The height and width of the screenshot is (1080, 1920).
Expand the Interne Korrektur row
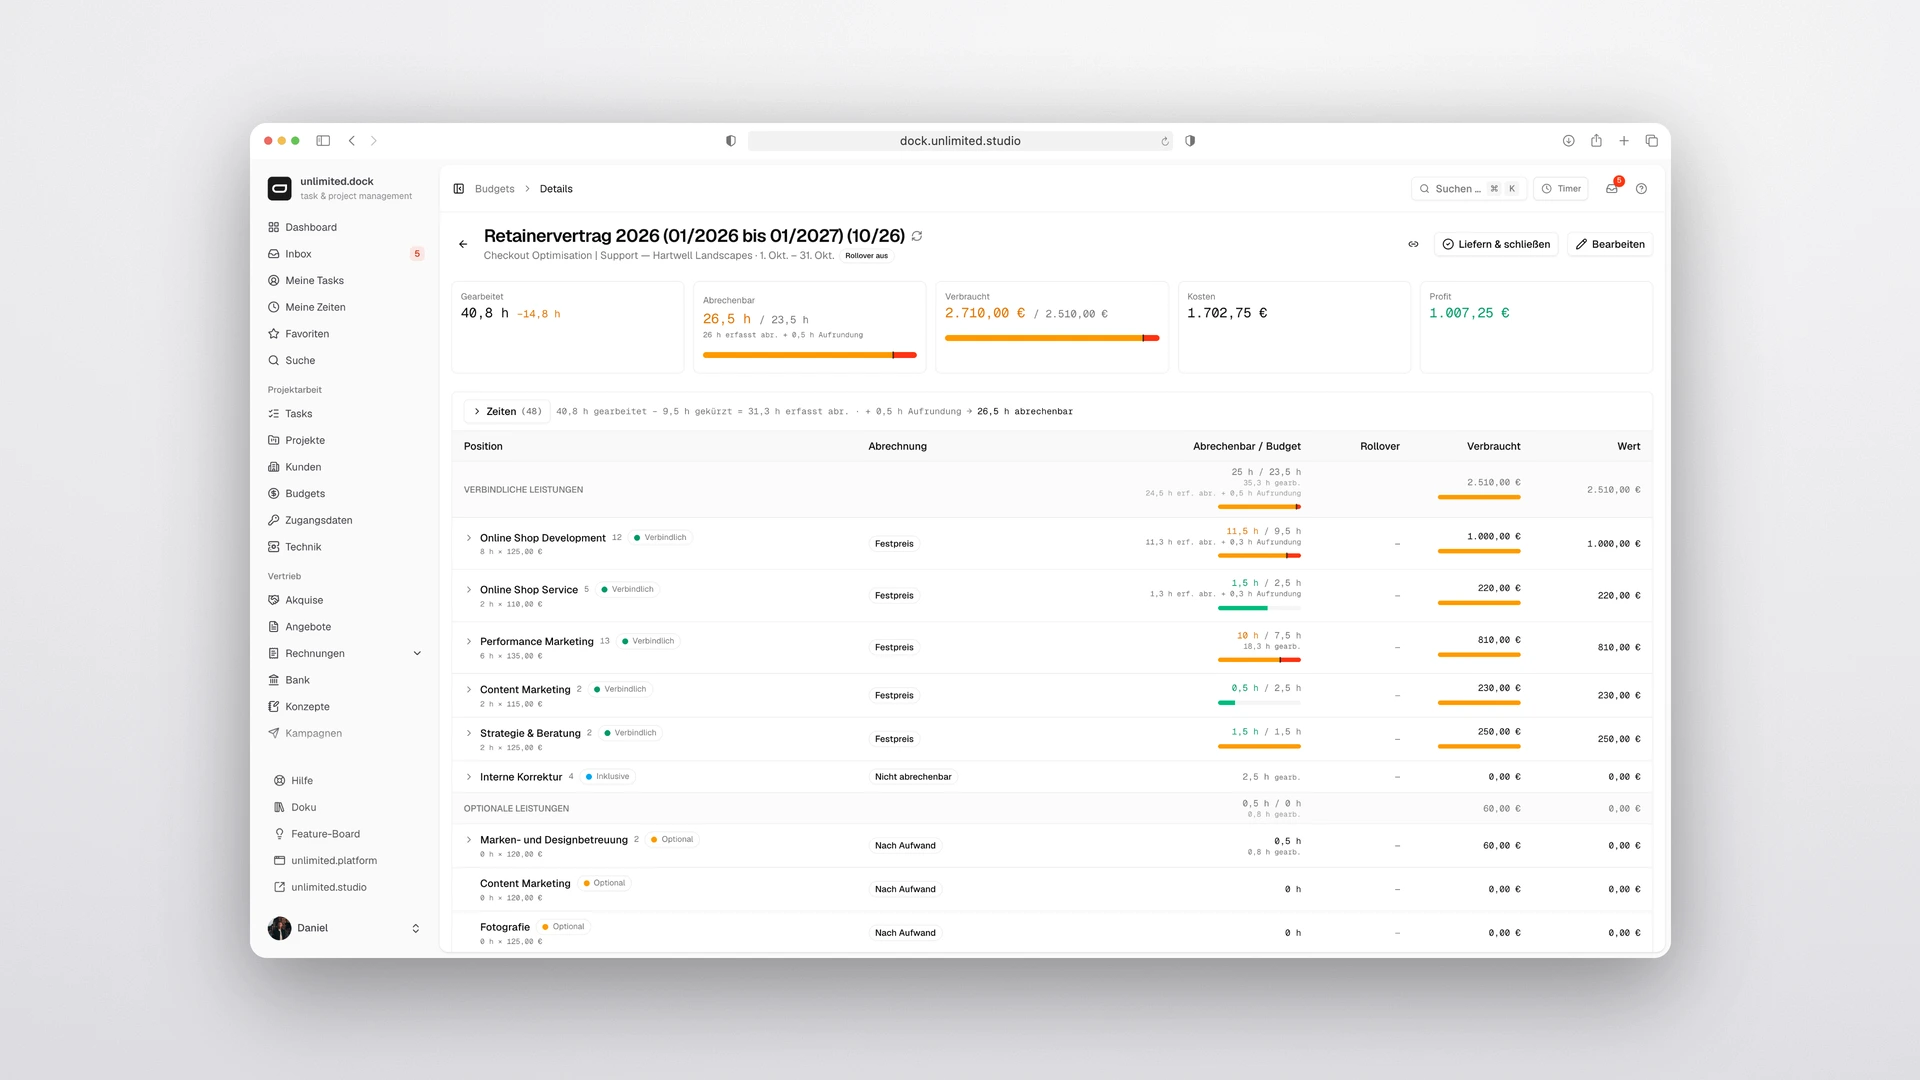coord(469,777)
